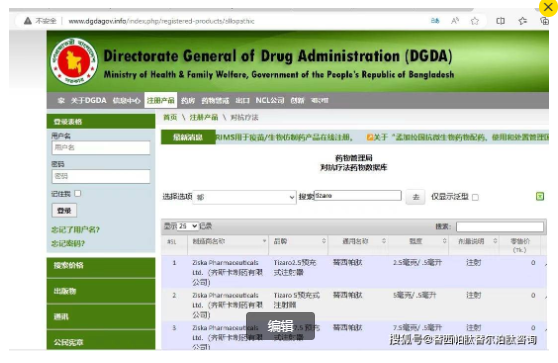The height and width of the screenshot is (363, 558).
Task: Open the records-per-page 25 dropdown
Action: tap(188, 226)
